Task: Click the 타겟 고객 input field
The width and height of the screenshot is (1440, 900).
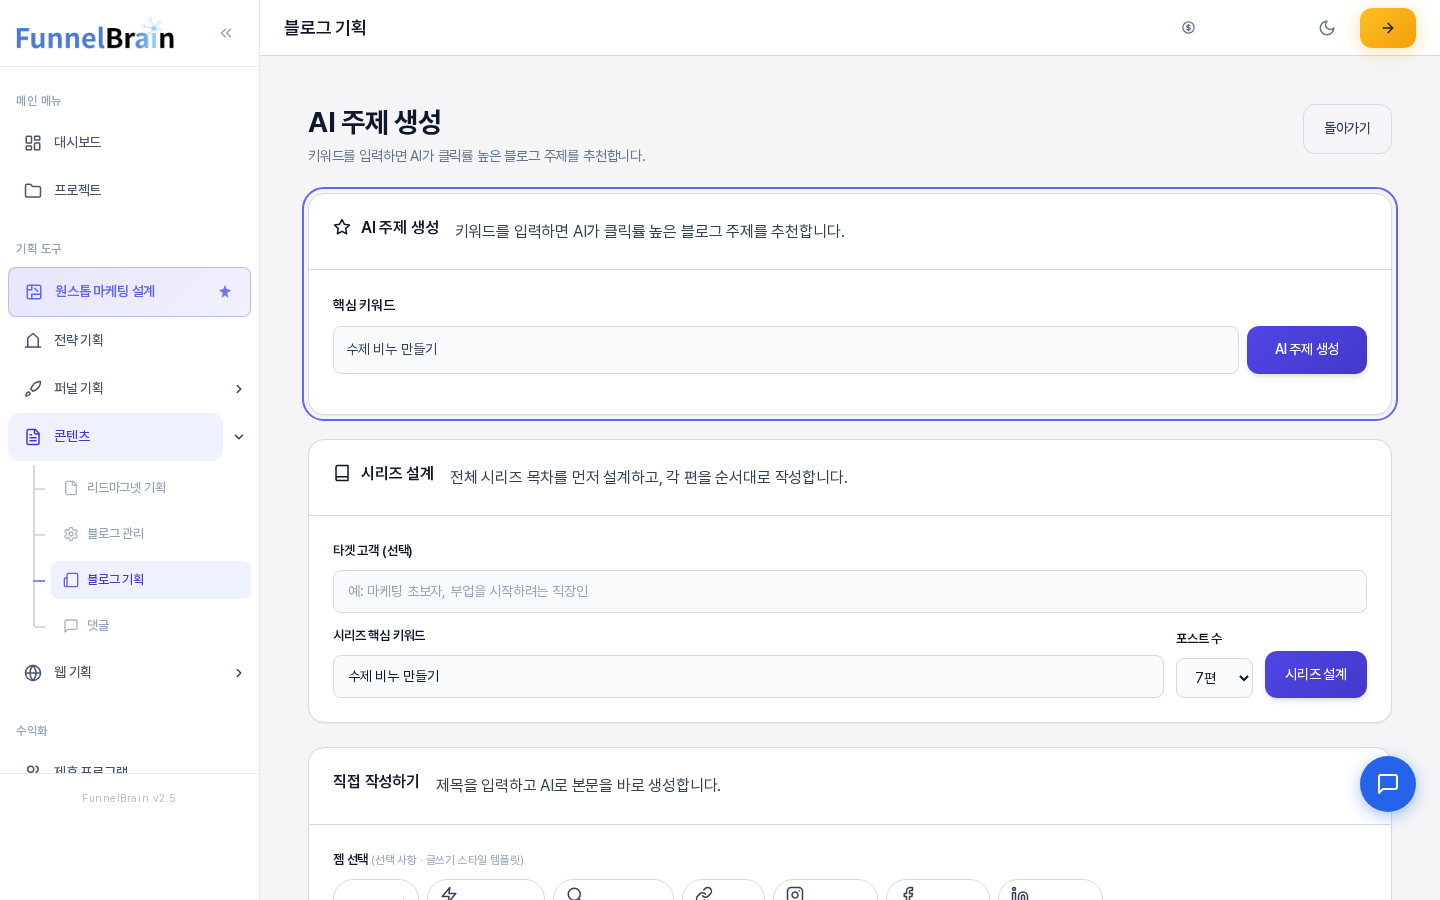Action: point(849,591)
